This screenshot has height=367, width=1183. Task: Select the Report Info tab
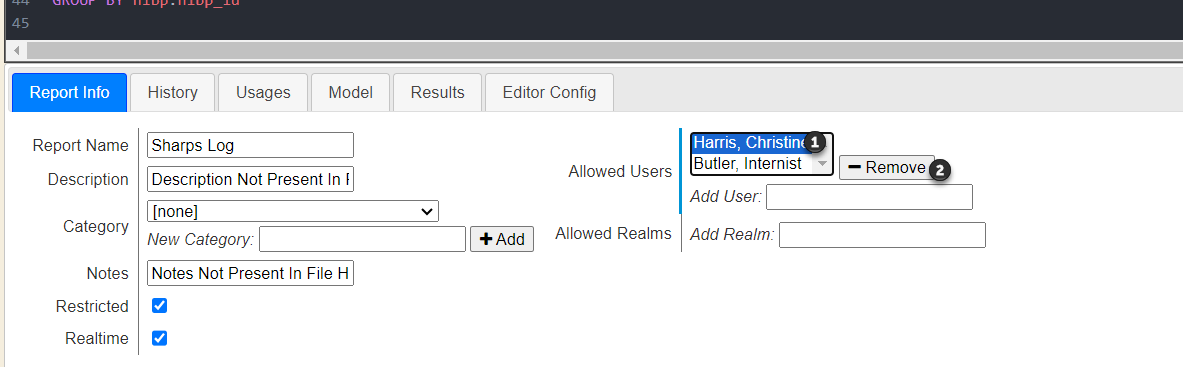(69, 93)
